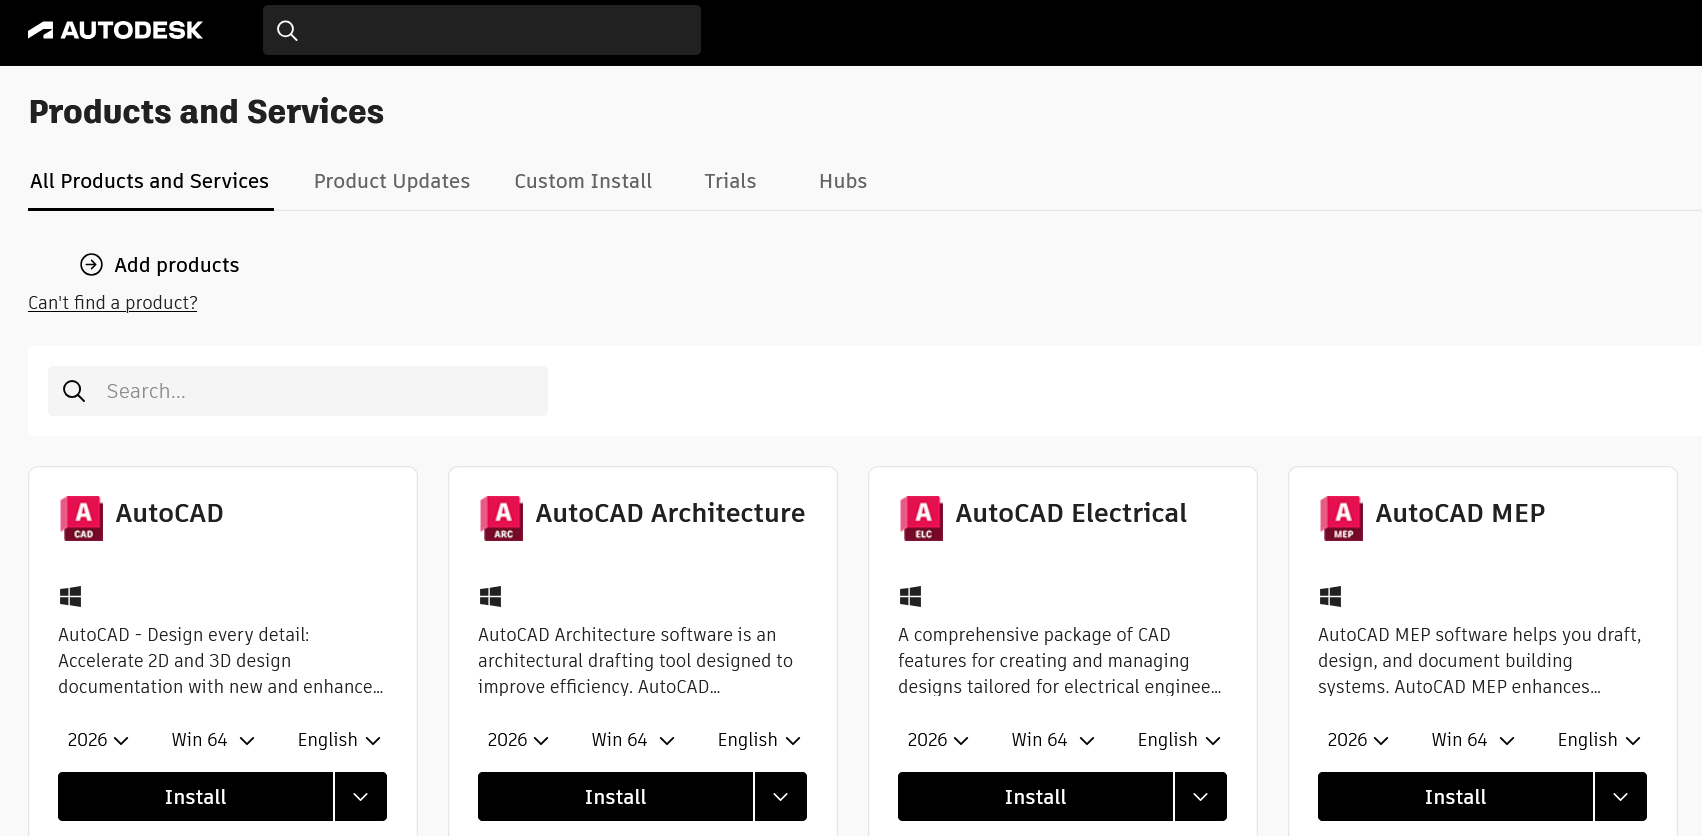Open the All Products and Services tab
Viewport: 1702px width, 836px height.
tap(150, 181)
